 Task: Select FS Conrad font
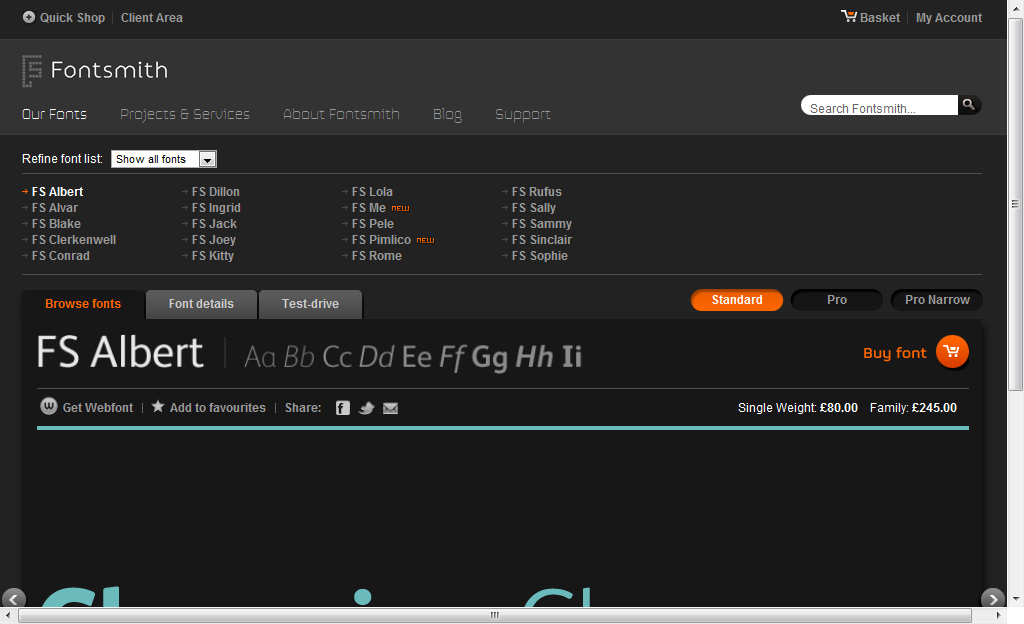(x=61, y=256)
